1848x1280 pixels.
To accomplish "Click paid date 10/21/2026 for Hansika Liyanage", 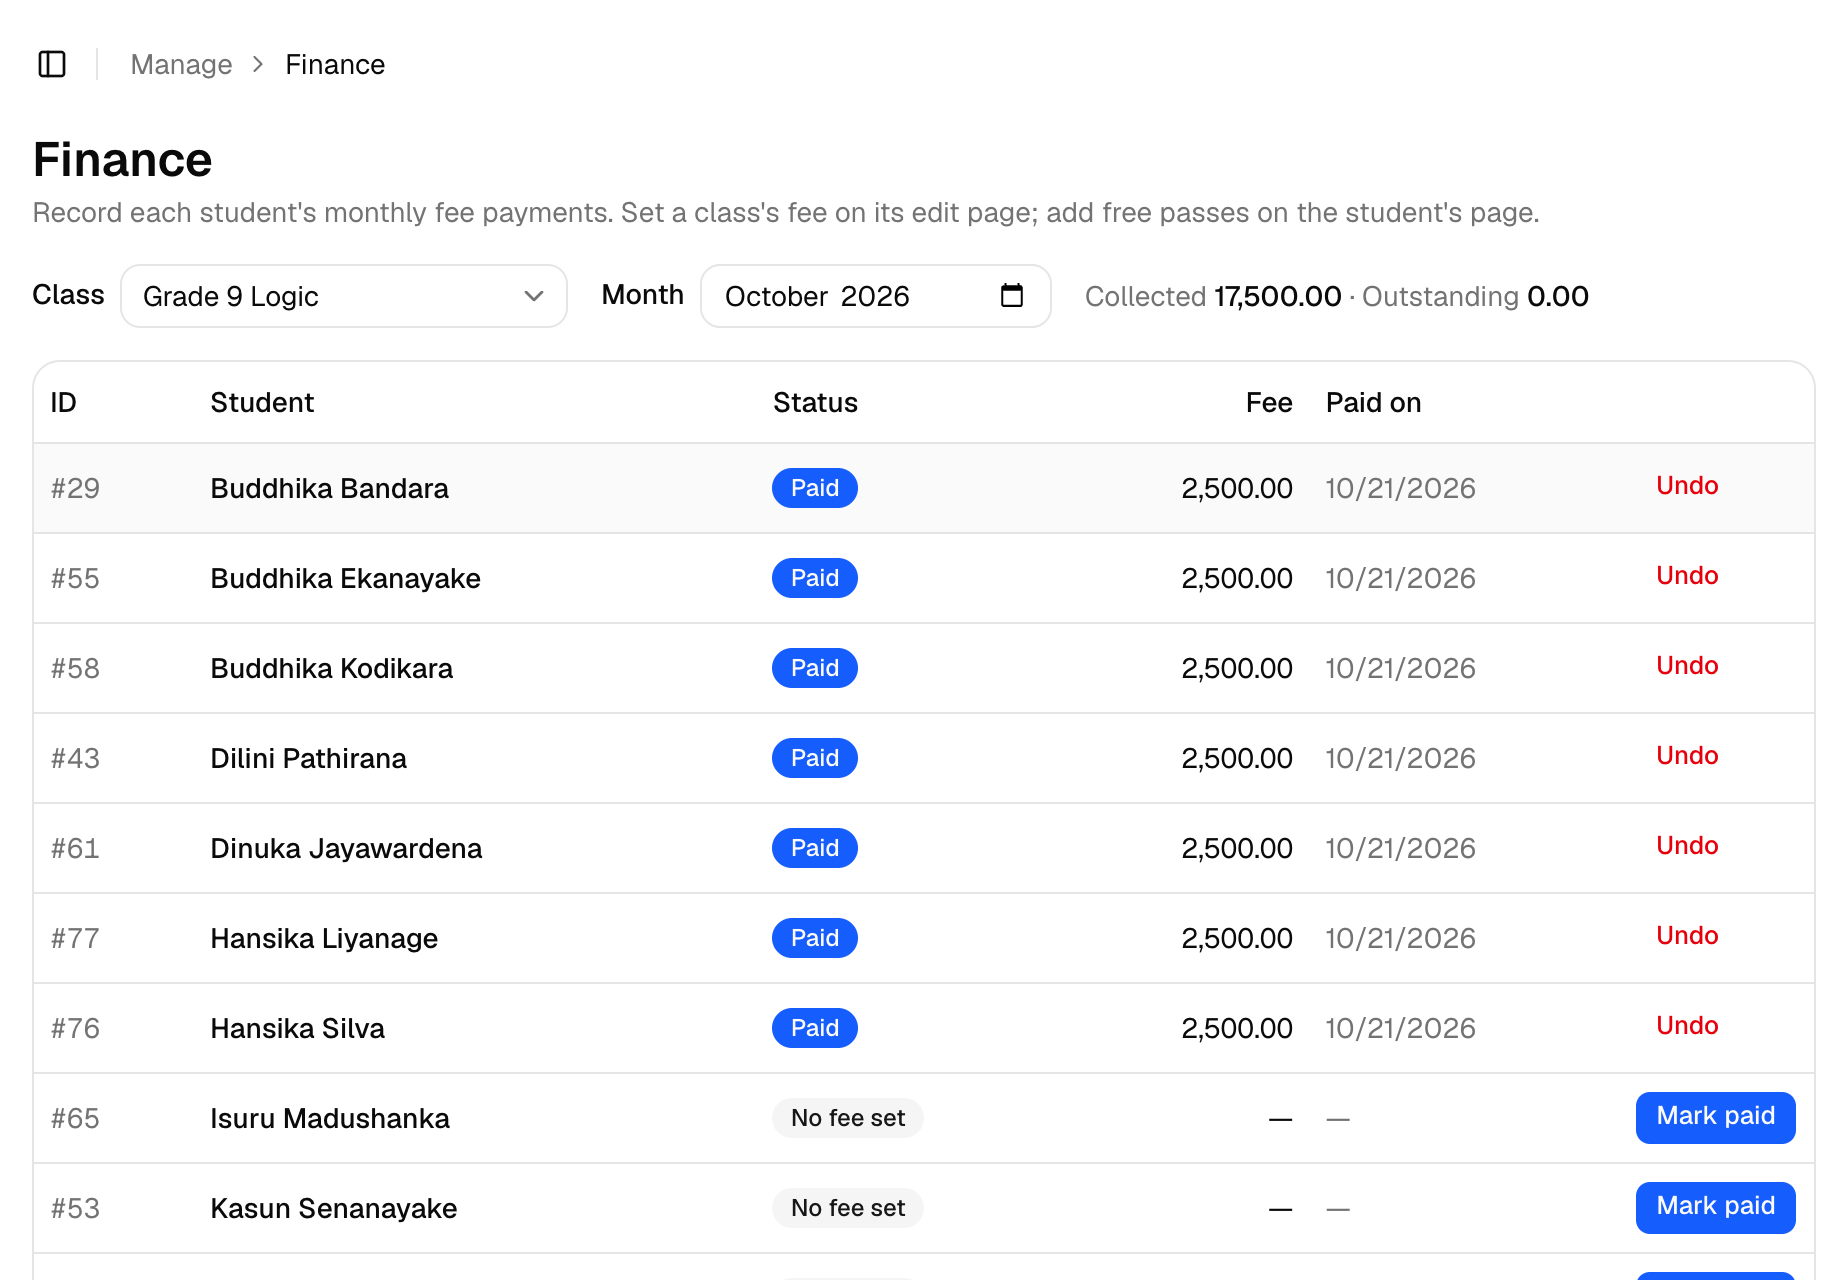I will coord(1400,938).
